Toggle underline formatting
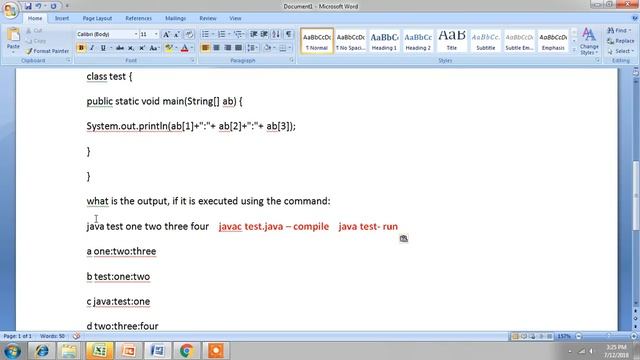The width and height of the screenshot is (640, 360). pos(103,48)
